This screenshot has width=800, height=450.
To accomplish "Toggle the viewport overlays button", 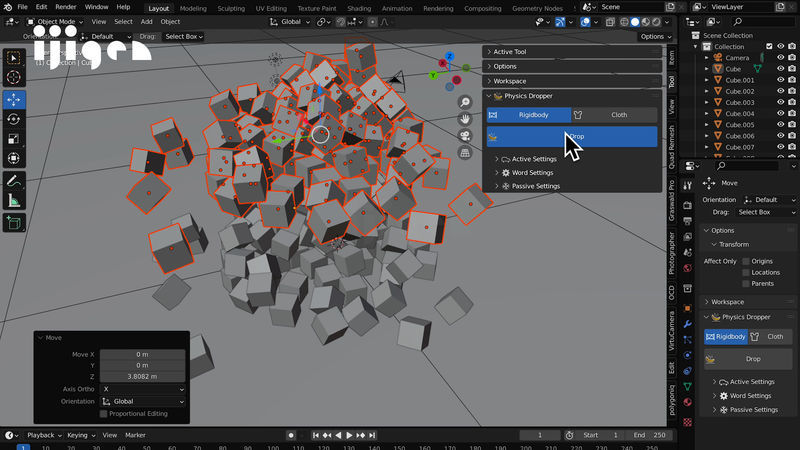I will [585, 22].
